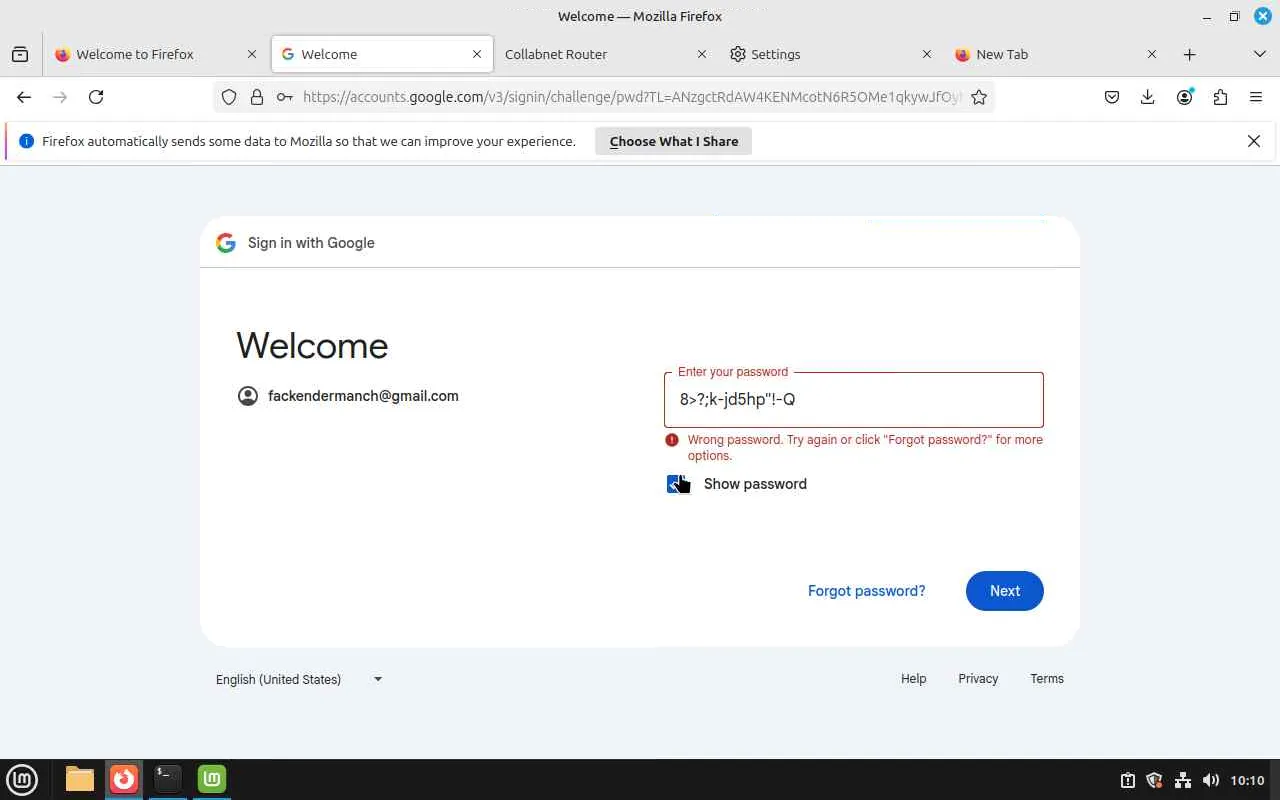Close the New Tab tab

(1152, 54)
